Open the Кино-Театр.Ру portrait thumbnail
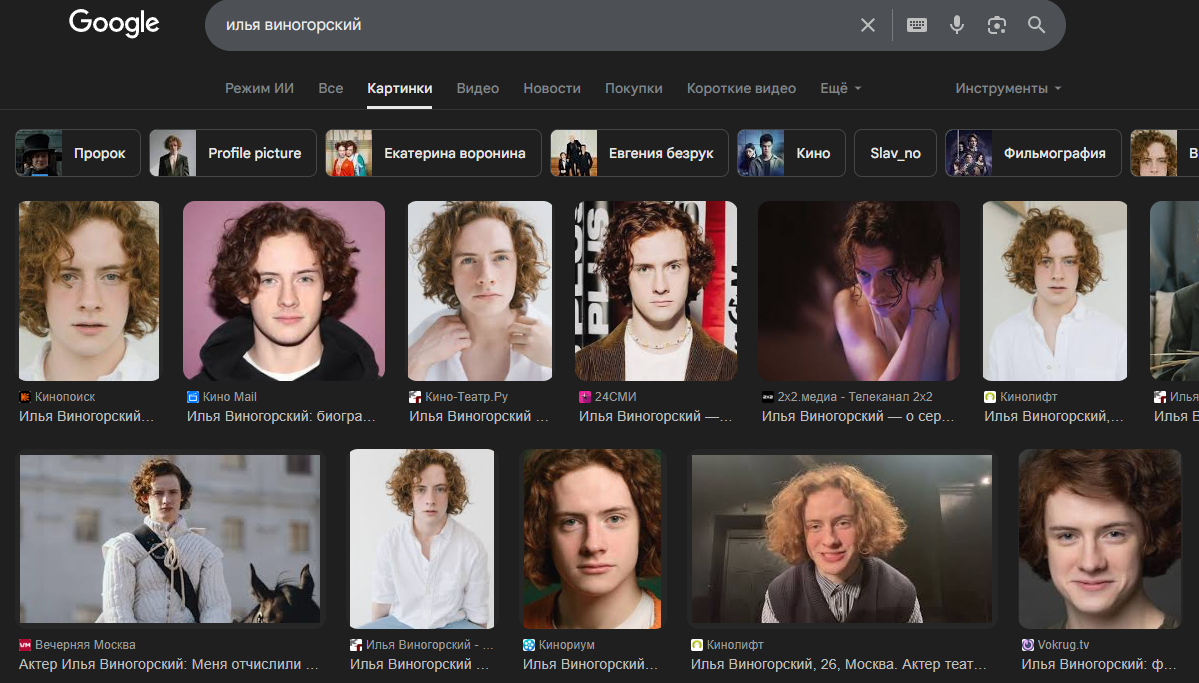This screenshot has height=683, width=1199. click(x=479, y=291)
